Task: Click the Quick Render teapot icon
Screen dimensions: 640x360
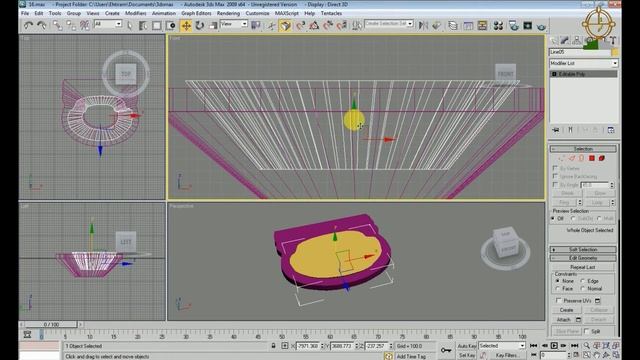Action: pos(541,26)
